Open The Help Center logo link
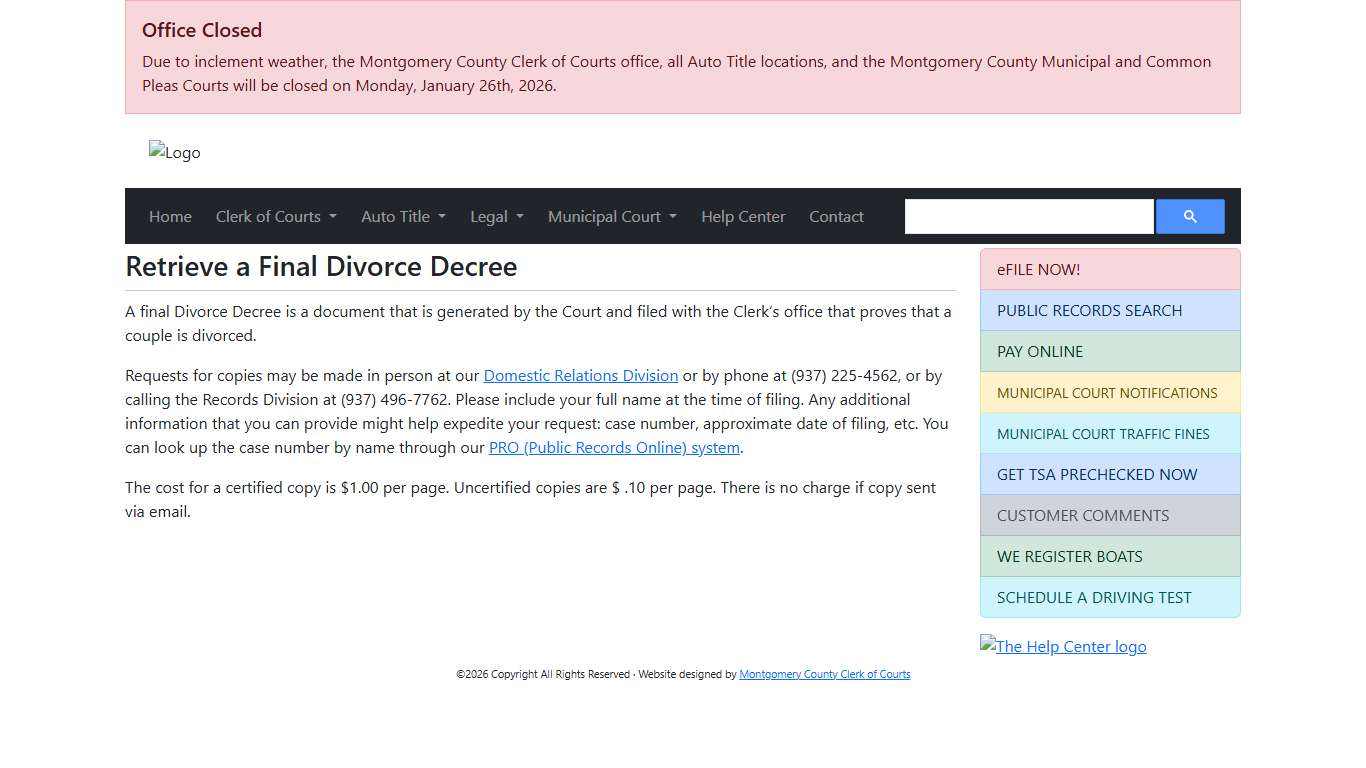Screen dimensions: 1366x768 [1063, 646]
